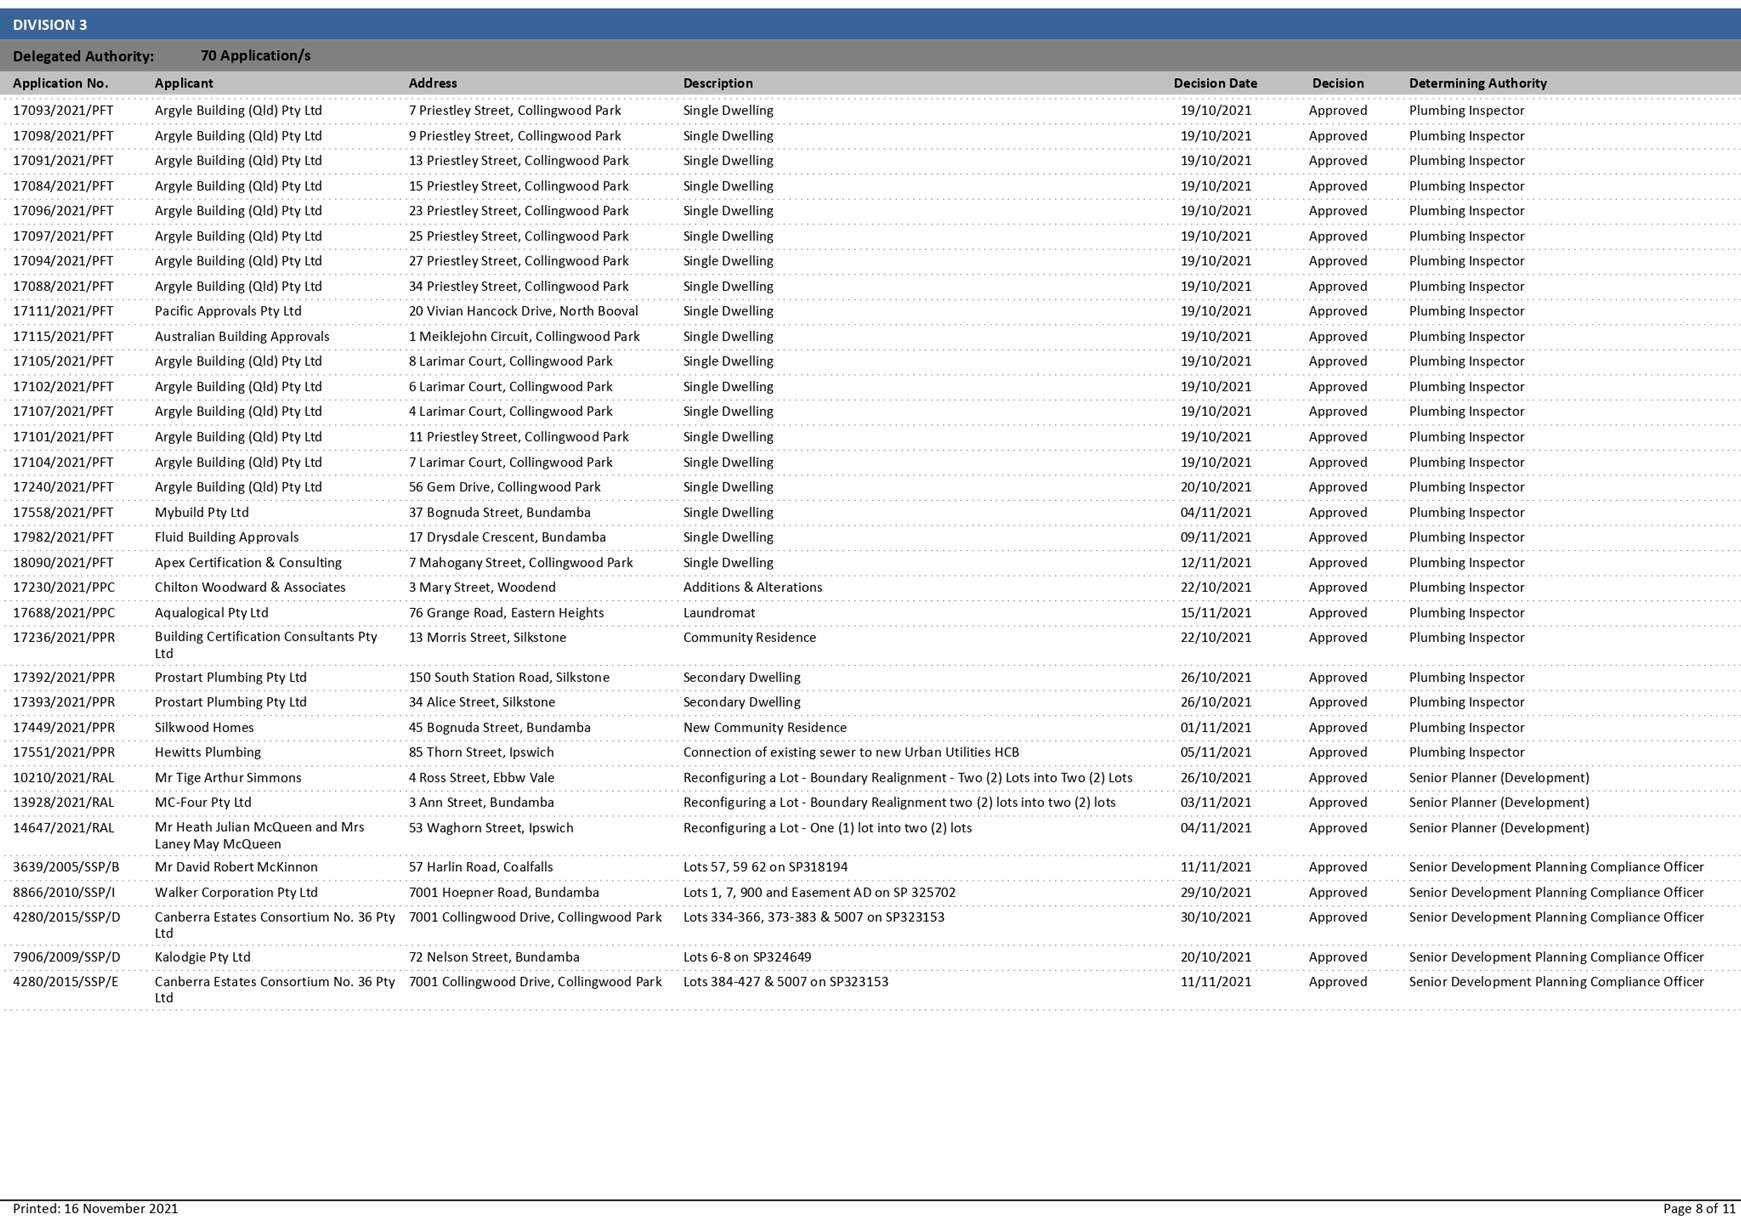Click applicant 'Hewitts Plumbing'
This screenshot has height=1227, width=1741.
(208, 753)
